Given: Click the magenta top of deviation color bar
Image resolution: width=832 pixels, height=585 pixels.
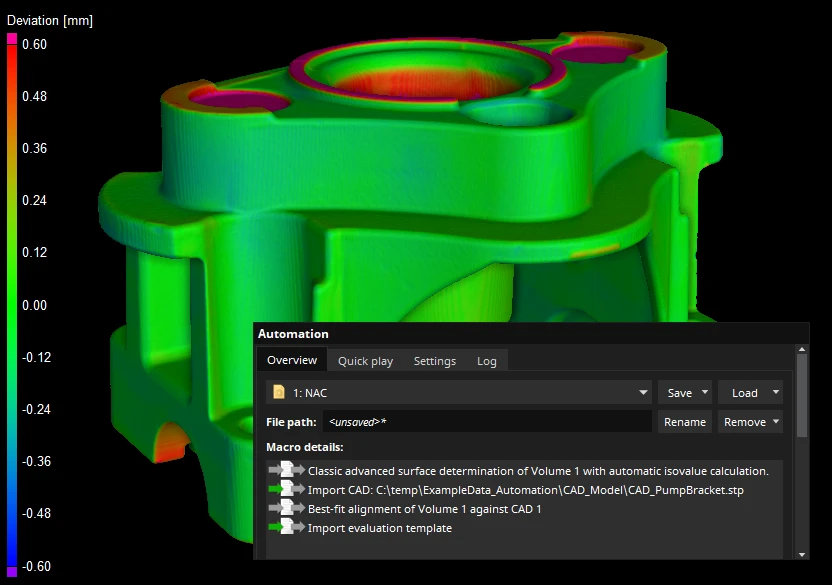Looking at the screenshot, I should (x=12, y=39).
